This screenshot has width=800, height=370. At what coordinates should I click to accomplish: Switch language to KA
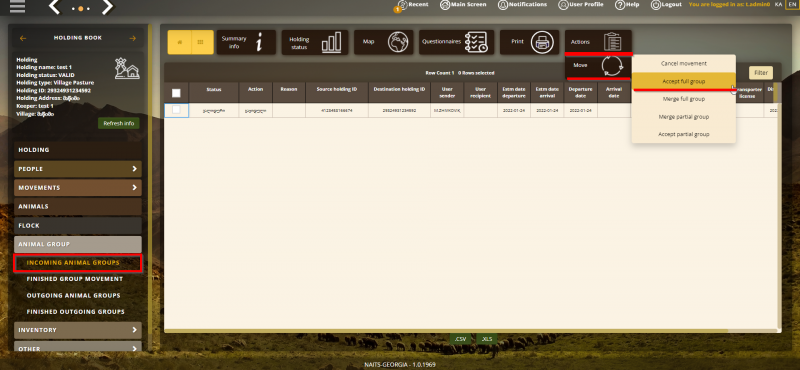point(778,4)
